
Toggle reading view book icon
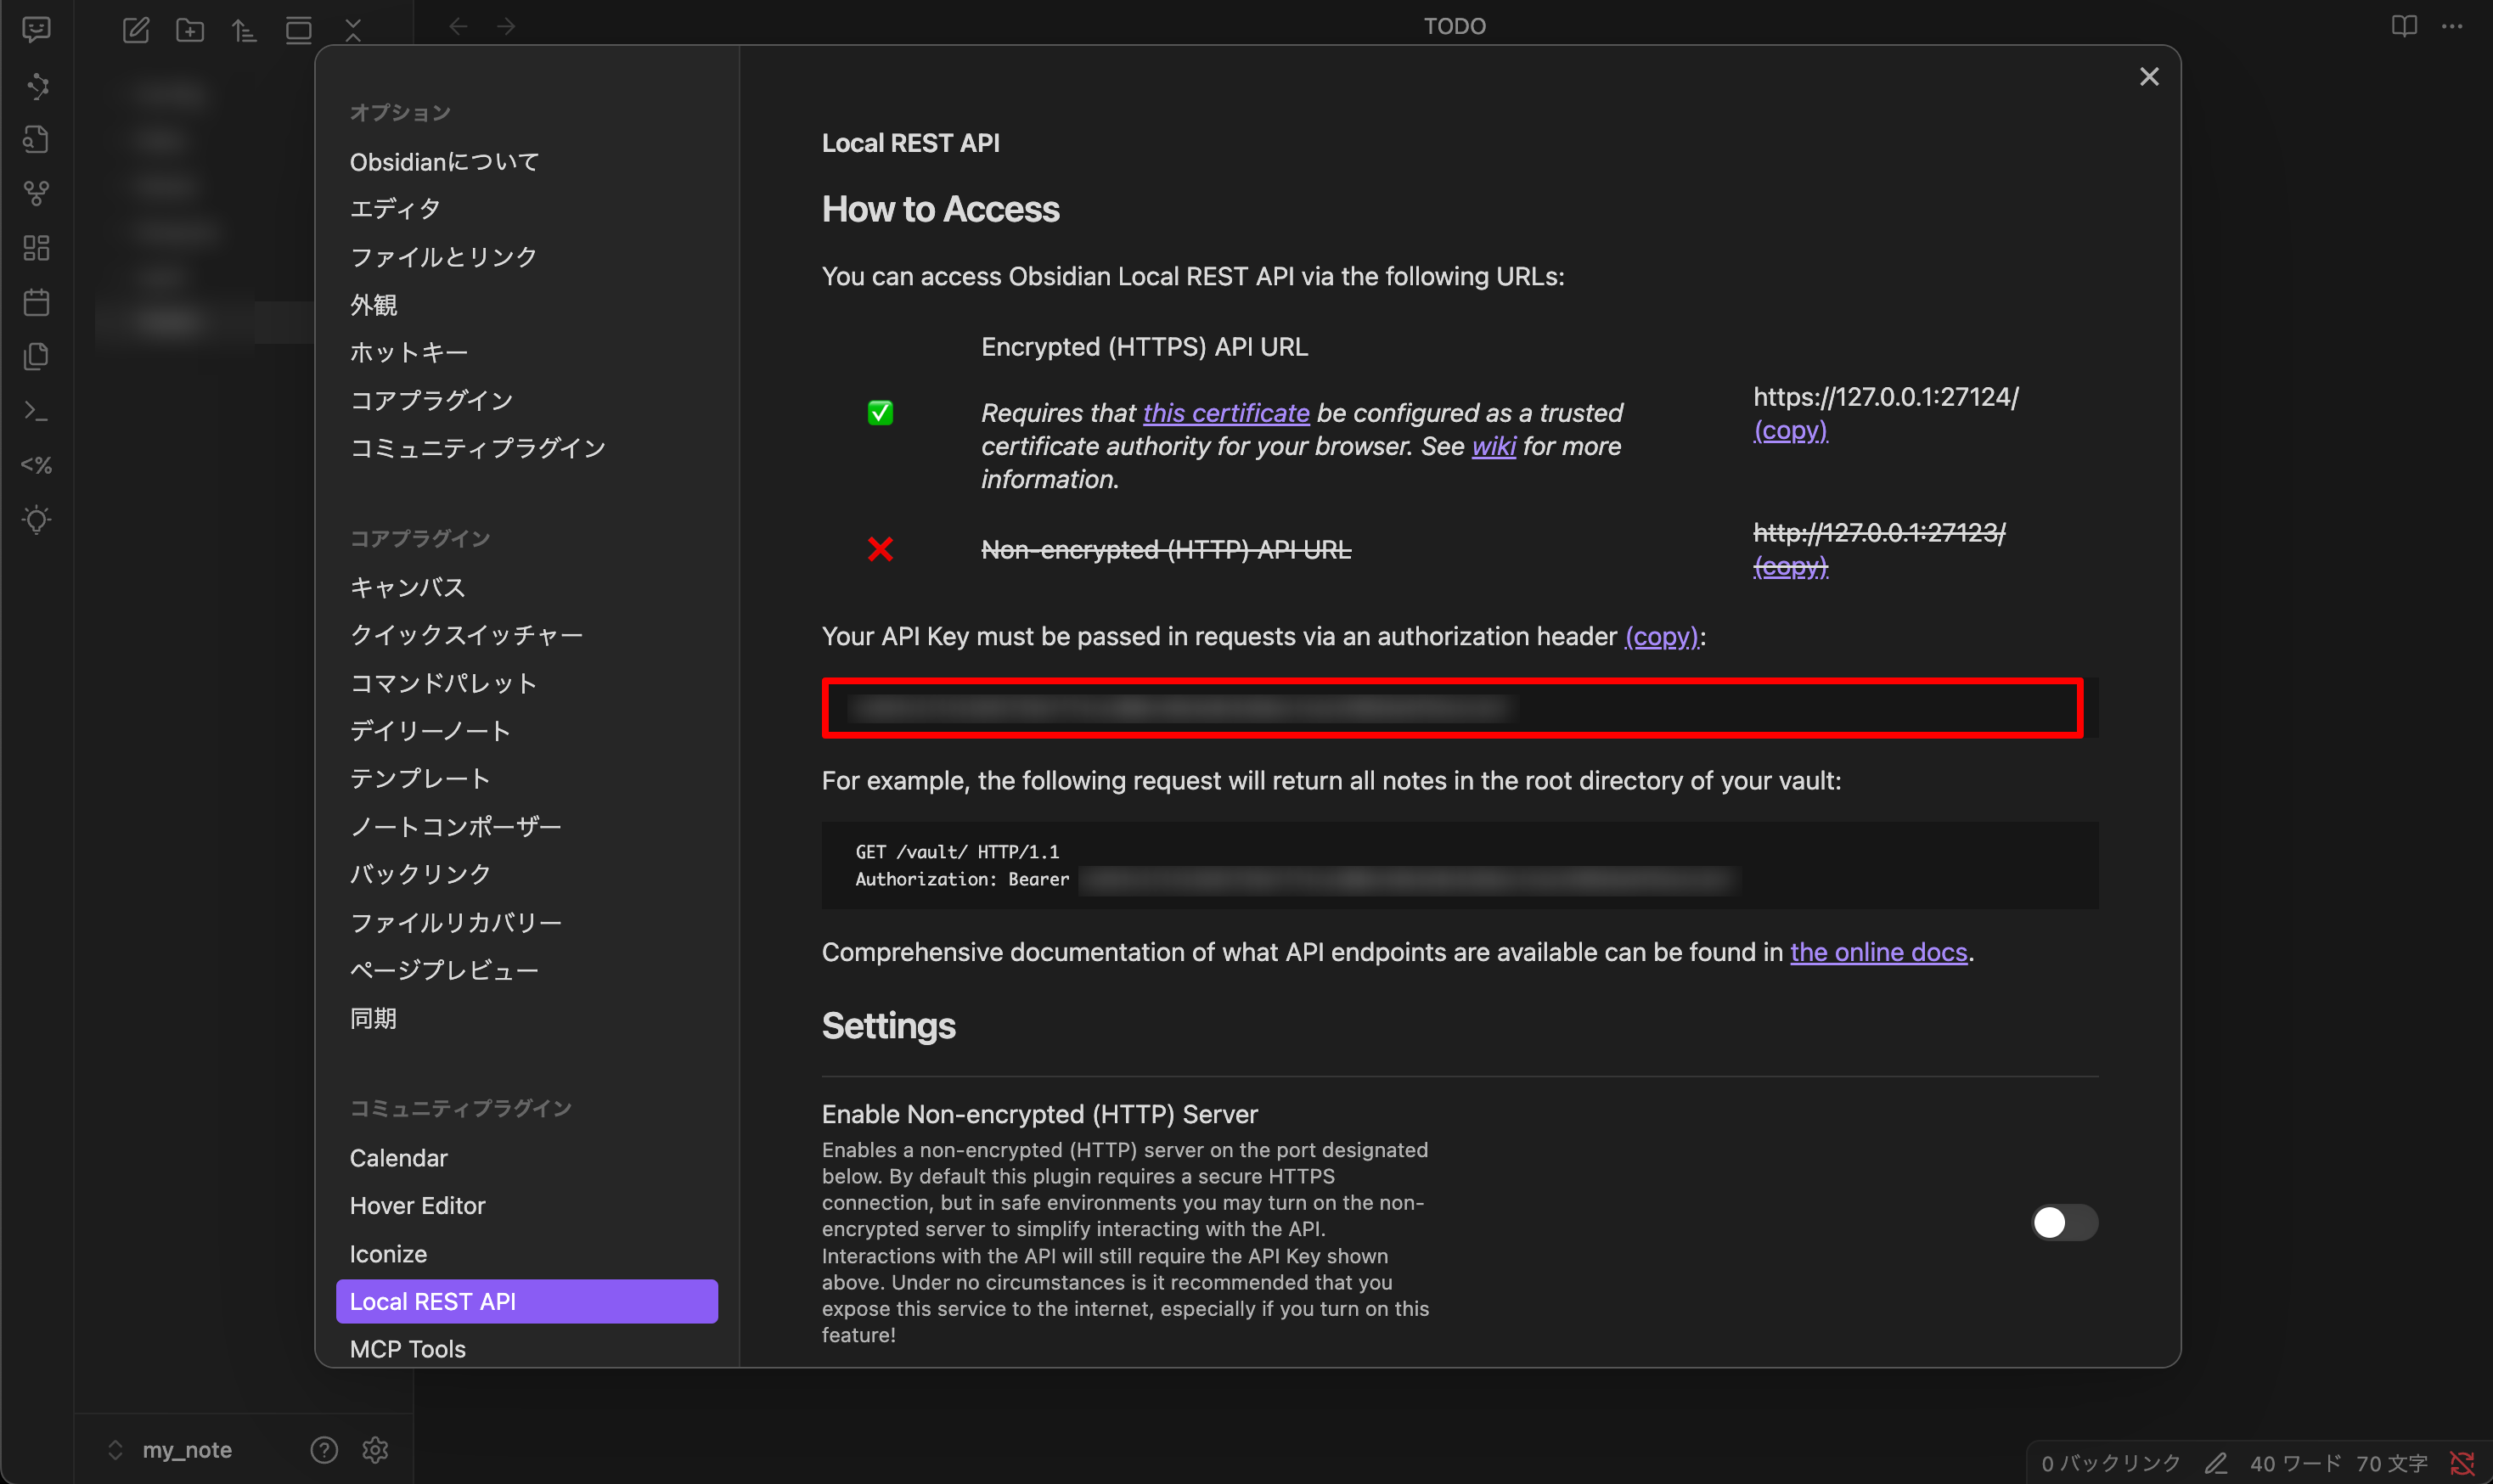(x=2404, y=26)
